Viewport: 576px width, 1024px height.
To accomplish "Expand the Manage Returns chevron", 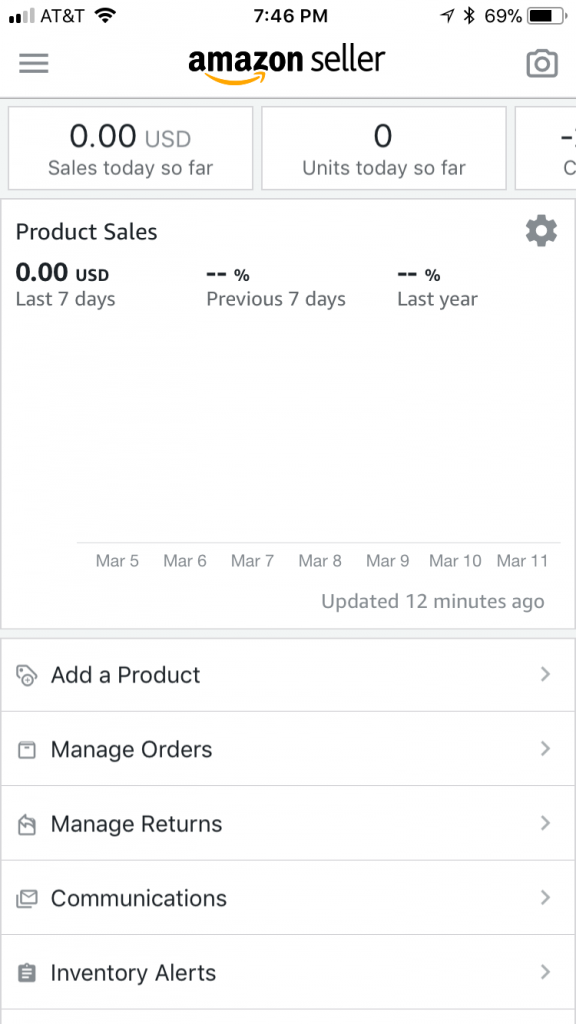I will tap(545, 824).
